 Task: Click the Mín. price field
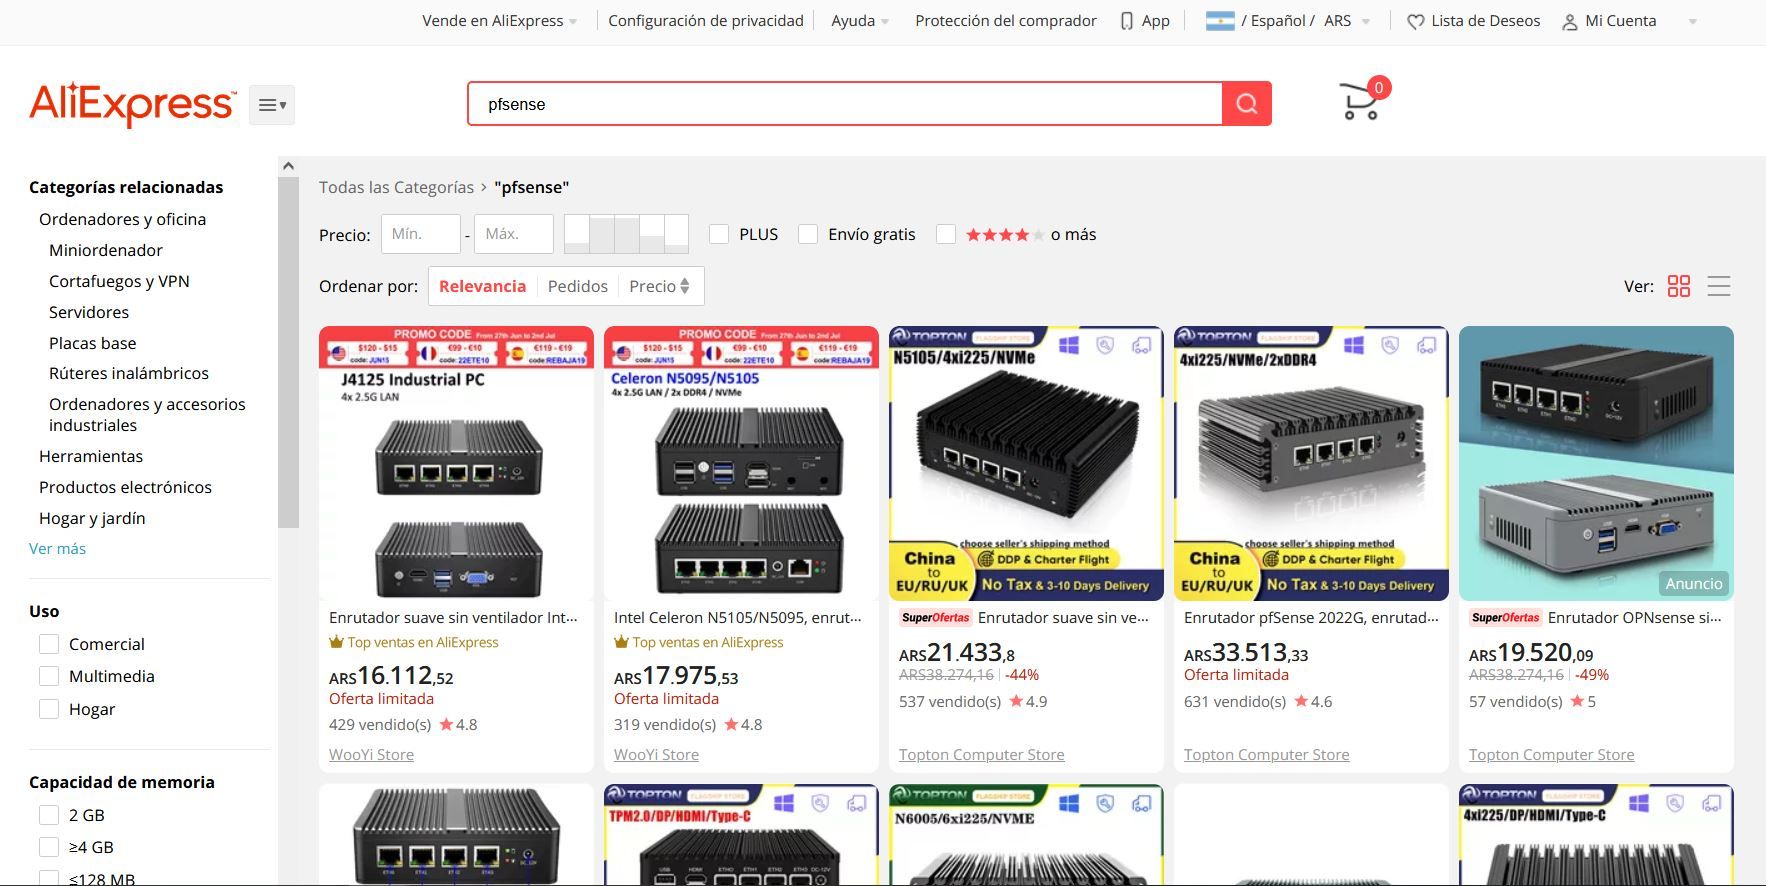click(421, 234)
